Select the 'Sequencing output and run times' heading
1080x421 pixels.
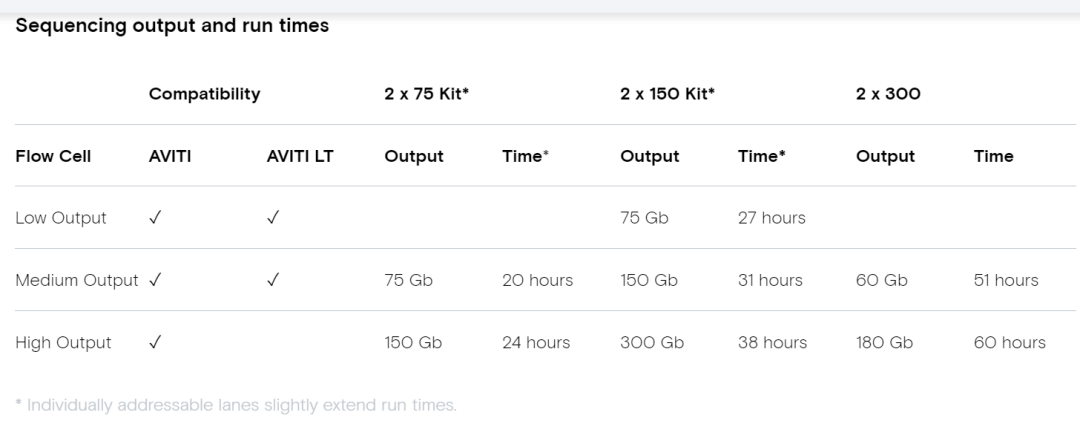pyautogui.click(x=172, y=26)
